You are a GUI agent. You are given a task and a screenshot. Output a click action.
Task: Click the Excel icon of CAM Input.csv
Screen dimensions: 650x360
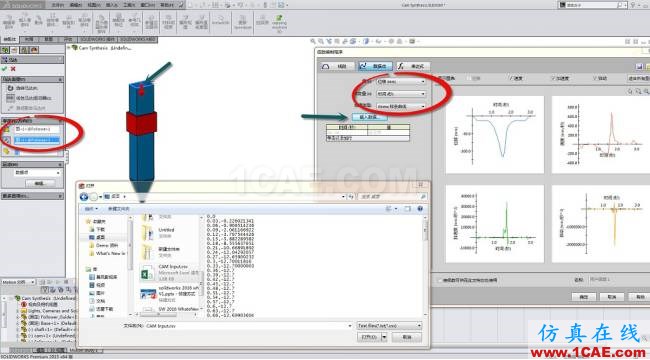pos(147,273)
